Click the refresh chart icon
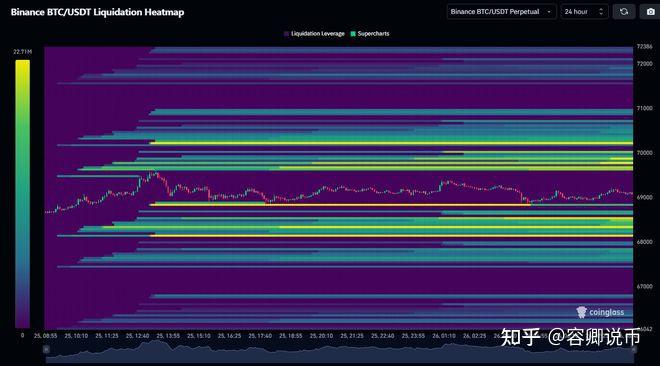 click(624, 12)
